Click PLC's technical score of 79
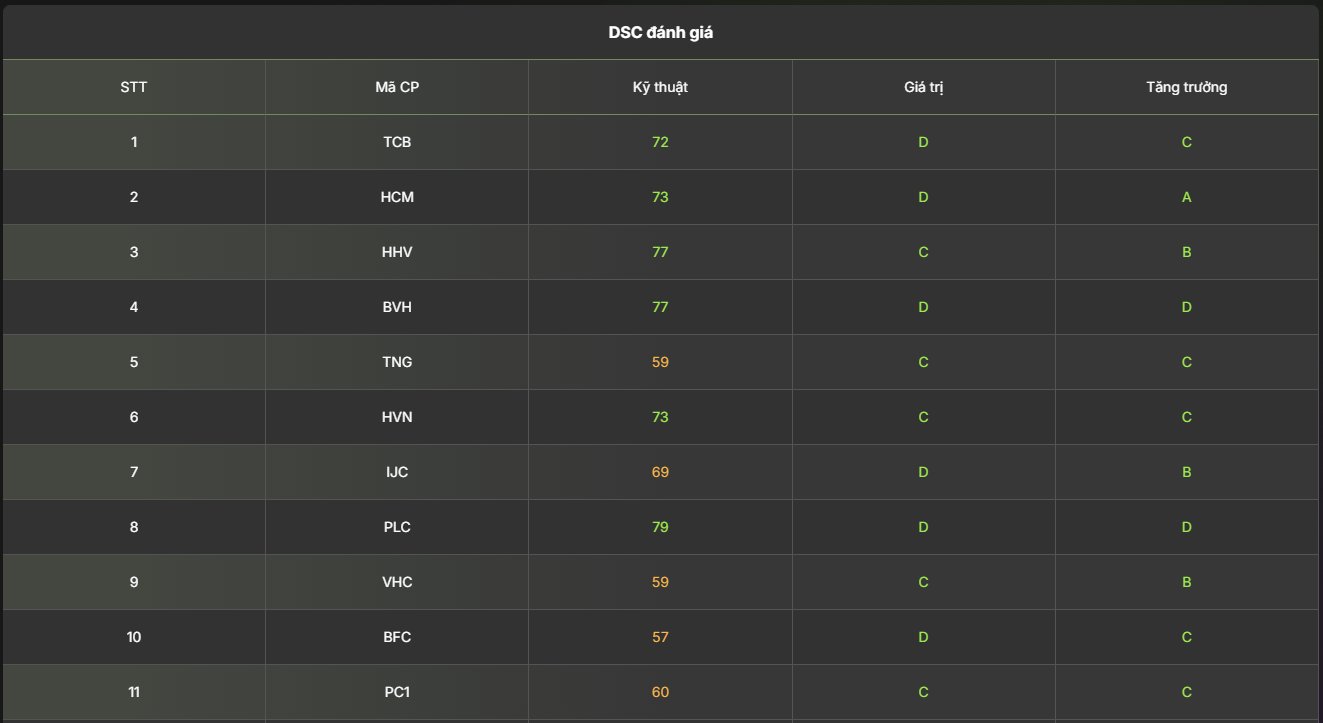 660,527
